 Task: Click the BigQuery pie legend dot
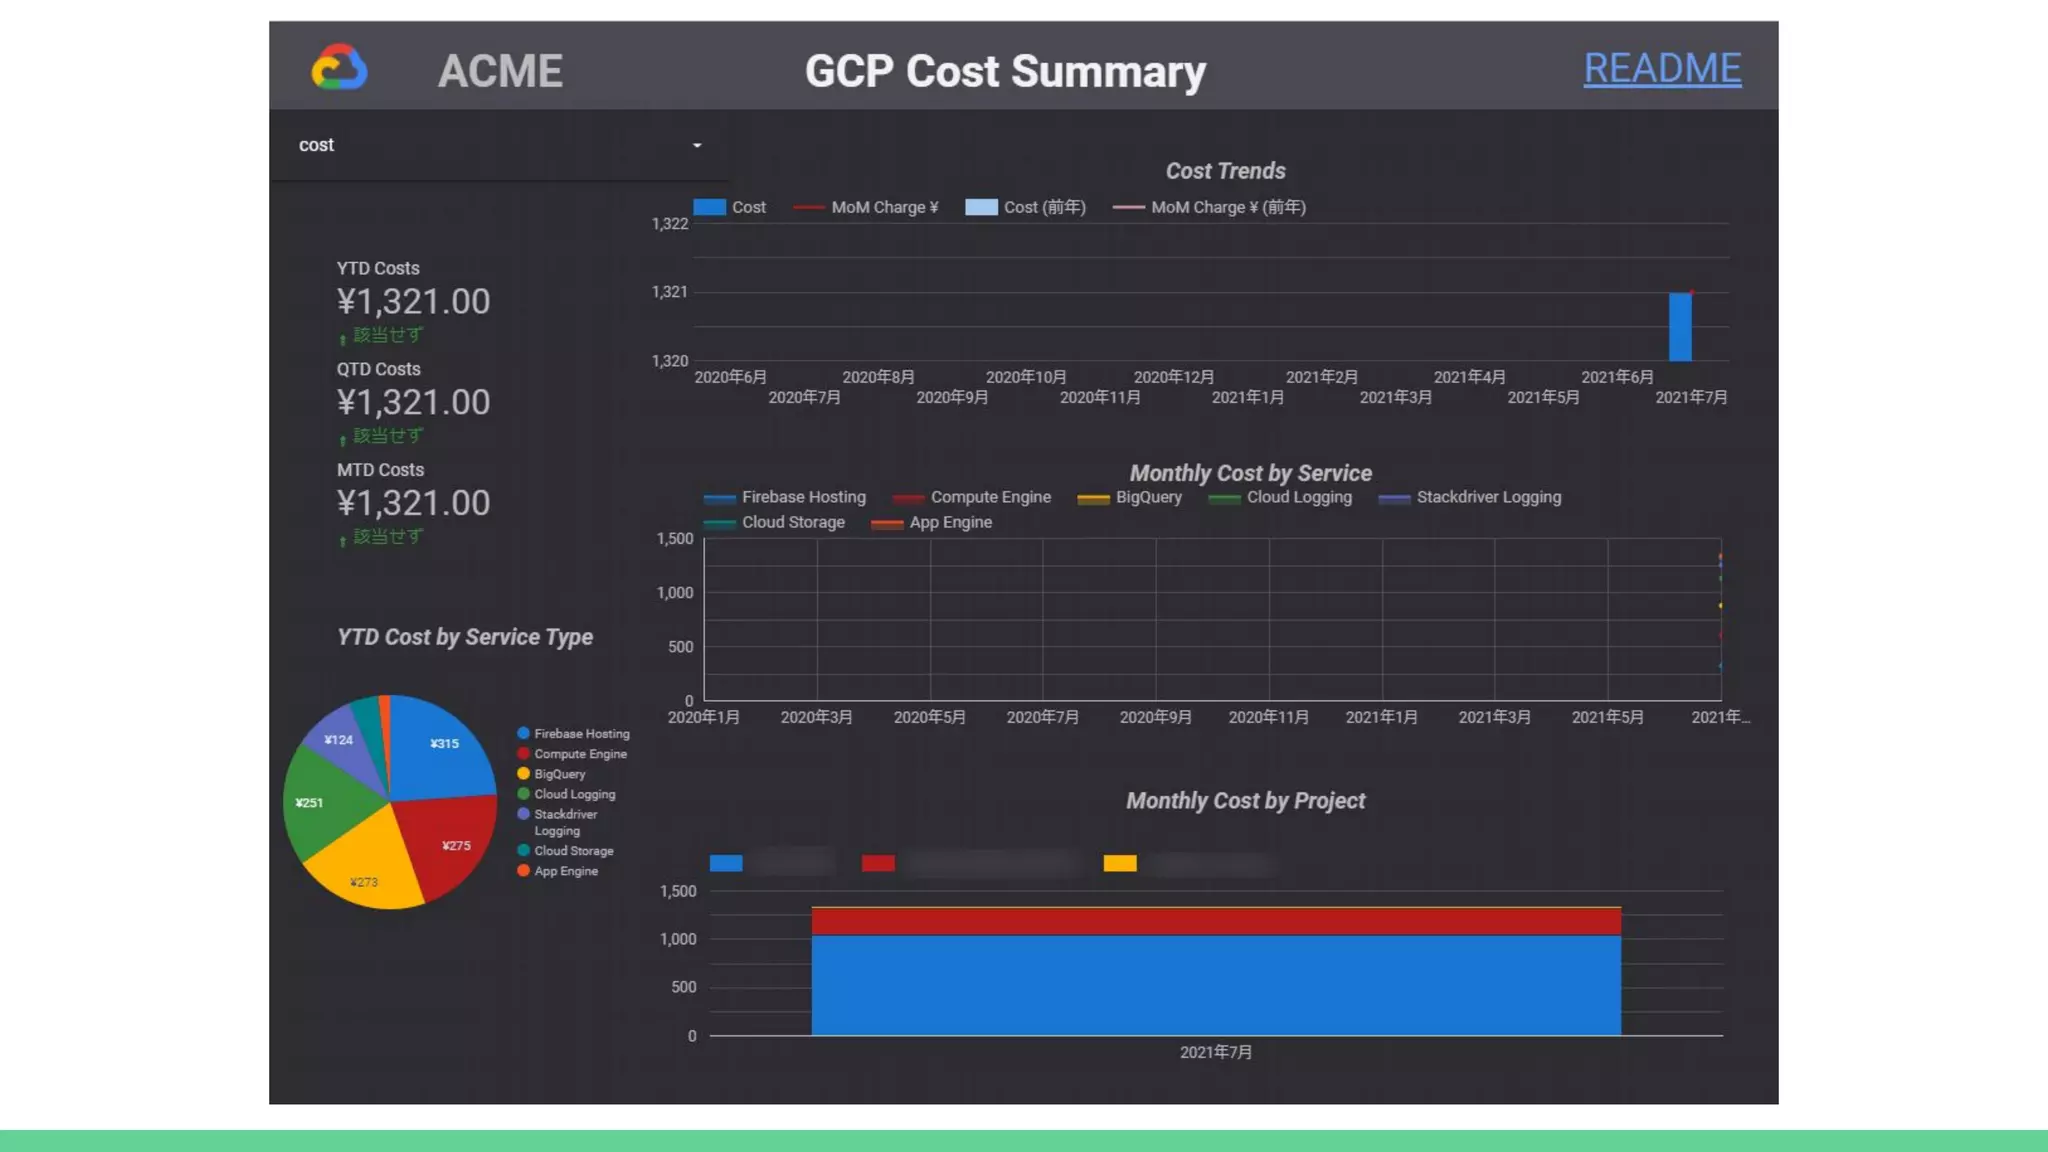point(523,774)
